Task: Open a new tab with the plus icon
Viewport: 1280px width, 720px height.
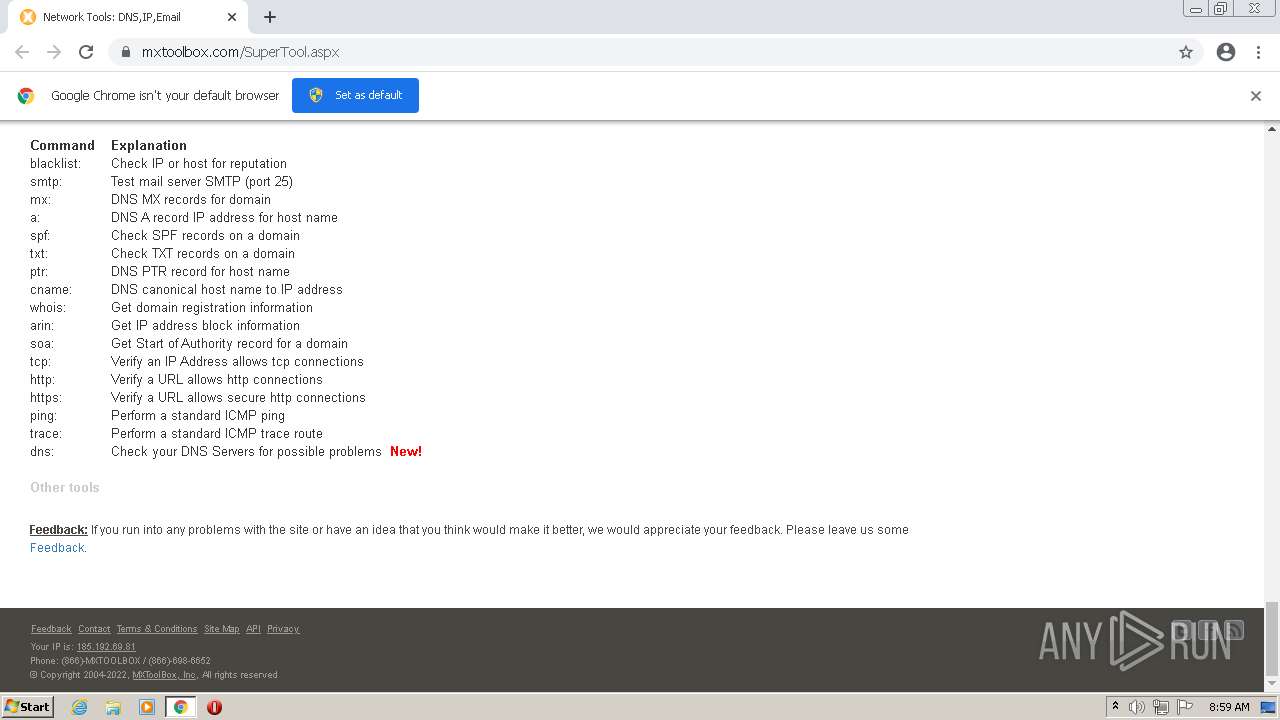Action: (x=270, y=17)
